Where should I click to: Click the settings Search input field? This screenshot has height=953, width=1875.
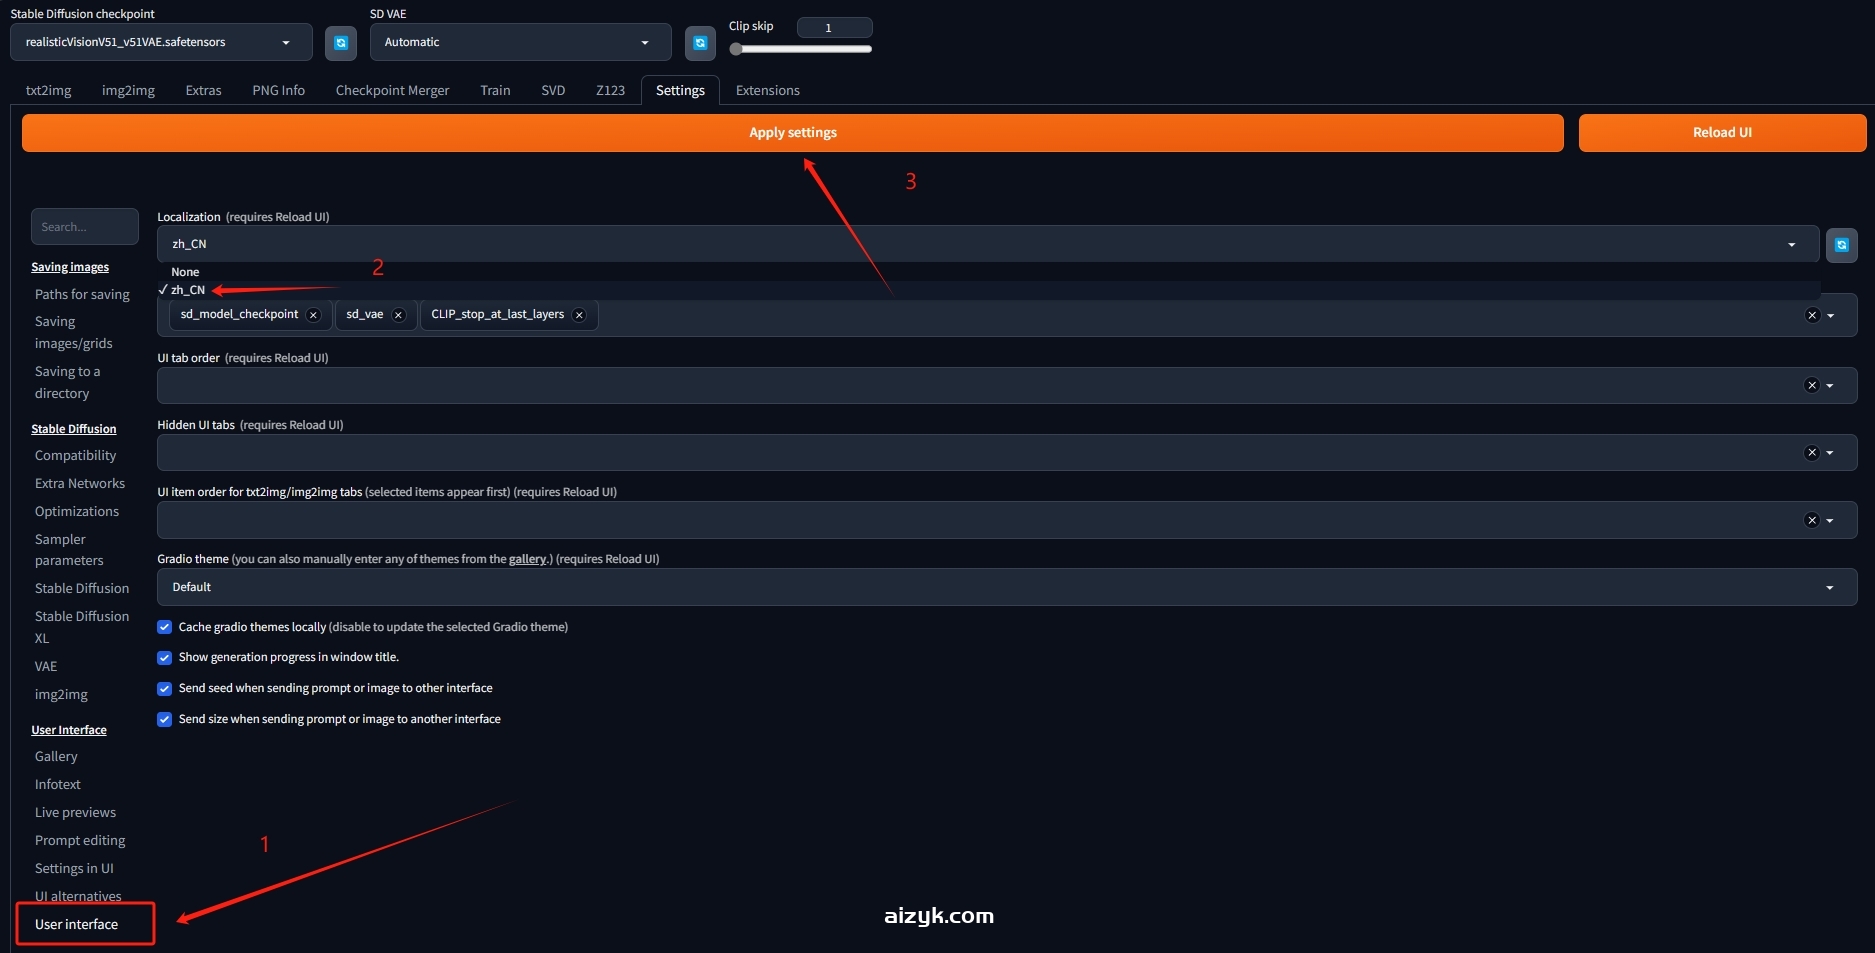coord(85,227)
